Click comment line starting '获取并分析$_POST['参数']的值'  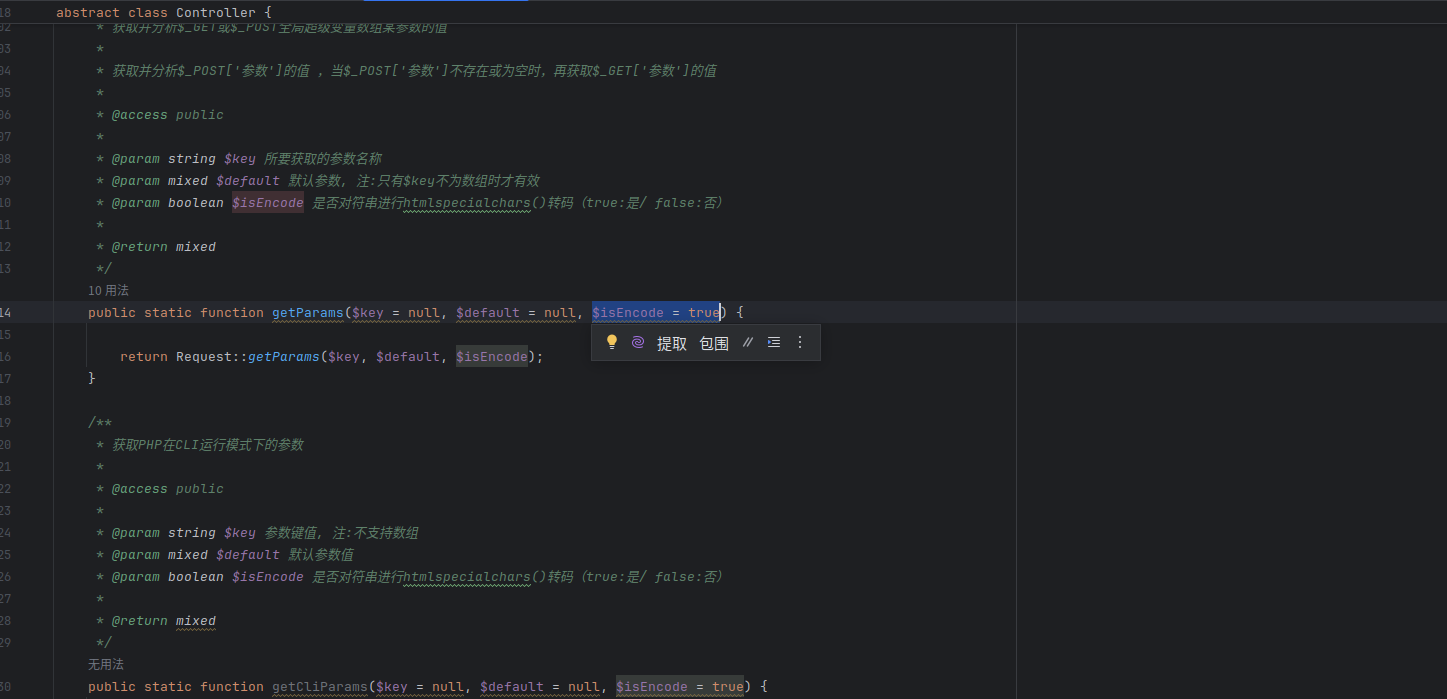pos(414,71)
